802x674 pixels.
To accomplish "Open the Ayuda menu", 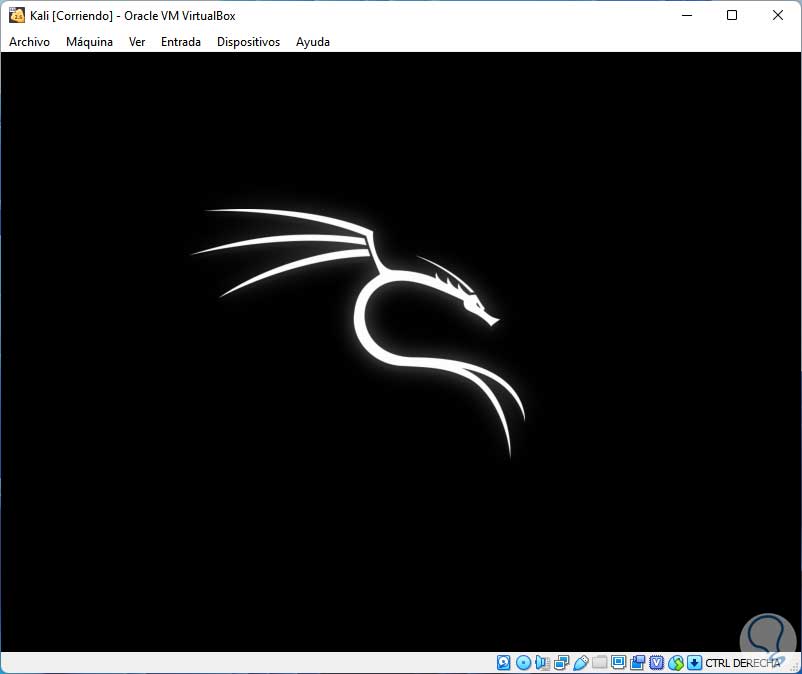I will click(x=313, y=42).
